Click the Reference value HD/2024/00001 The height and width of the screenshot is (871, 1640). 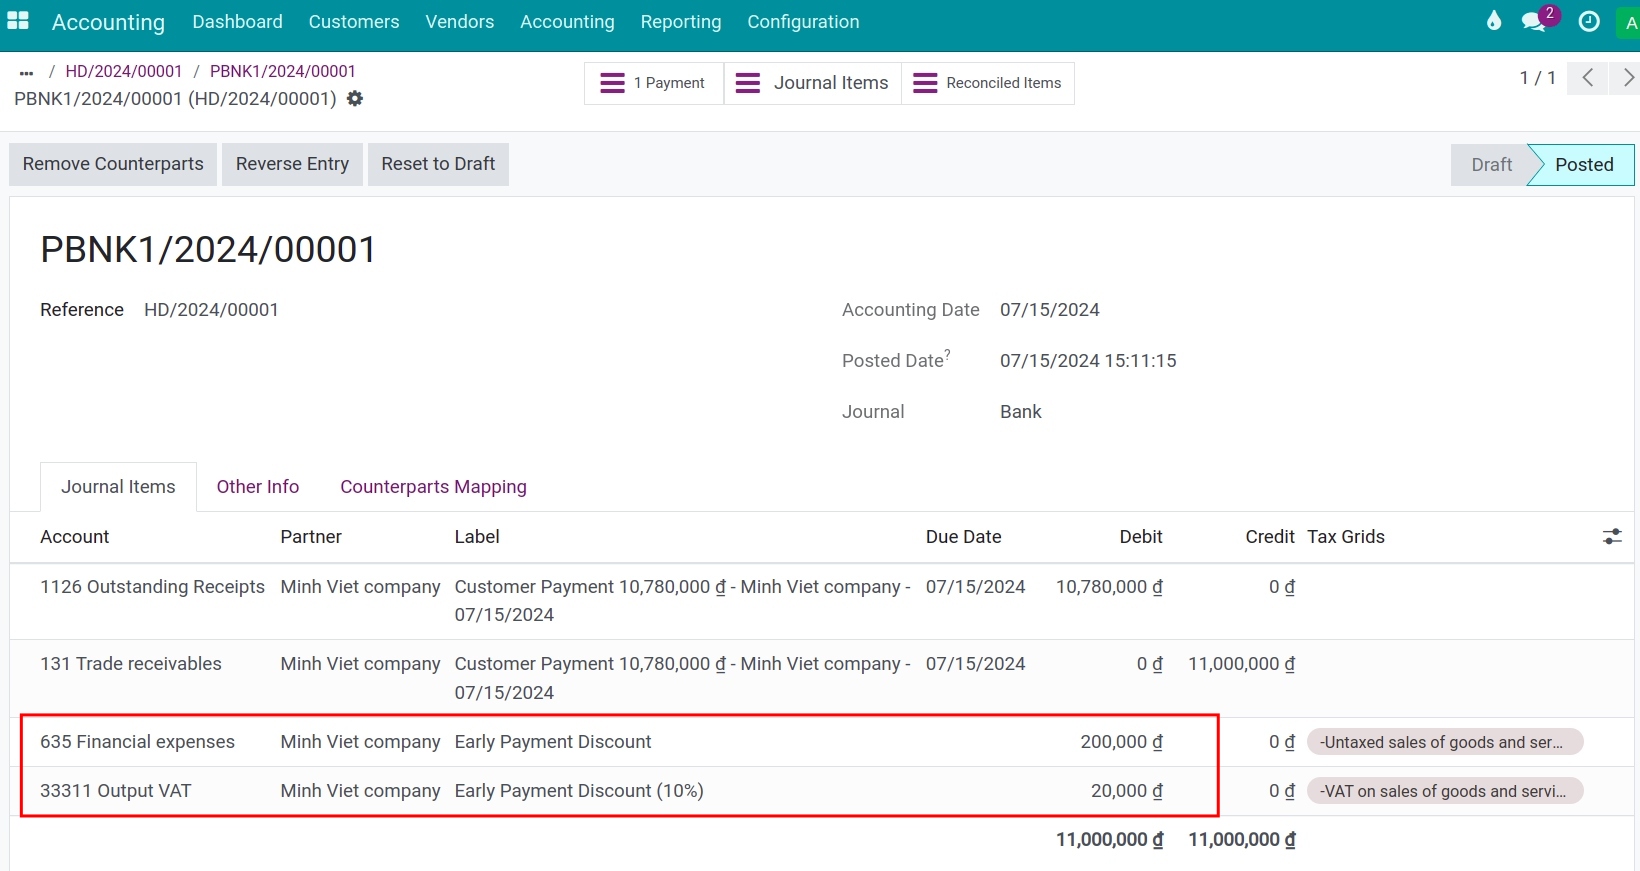(x=211, y=310)
